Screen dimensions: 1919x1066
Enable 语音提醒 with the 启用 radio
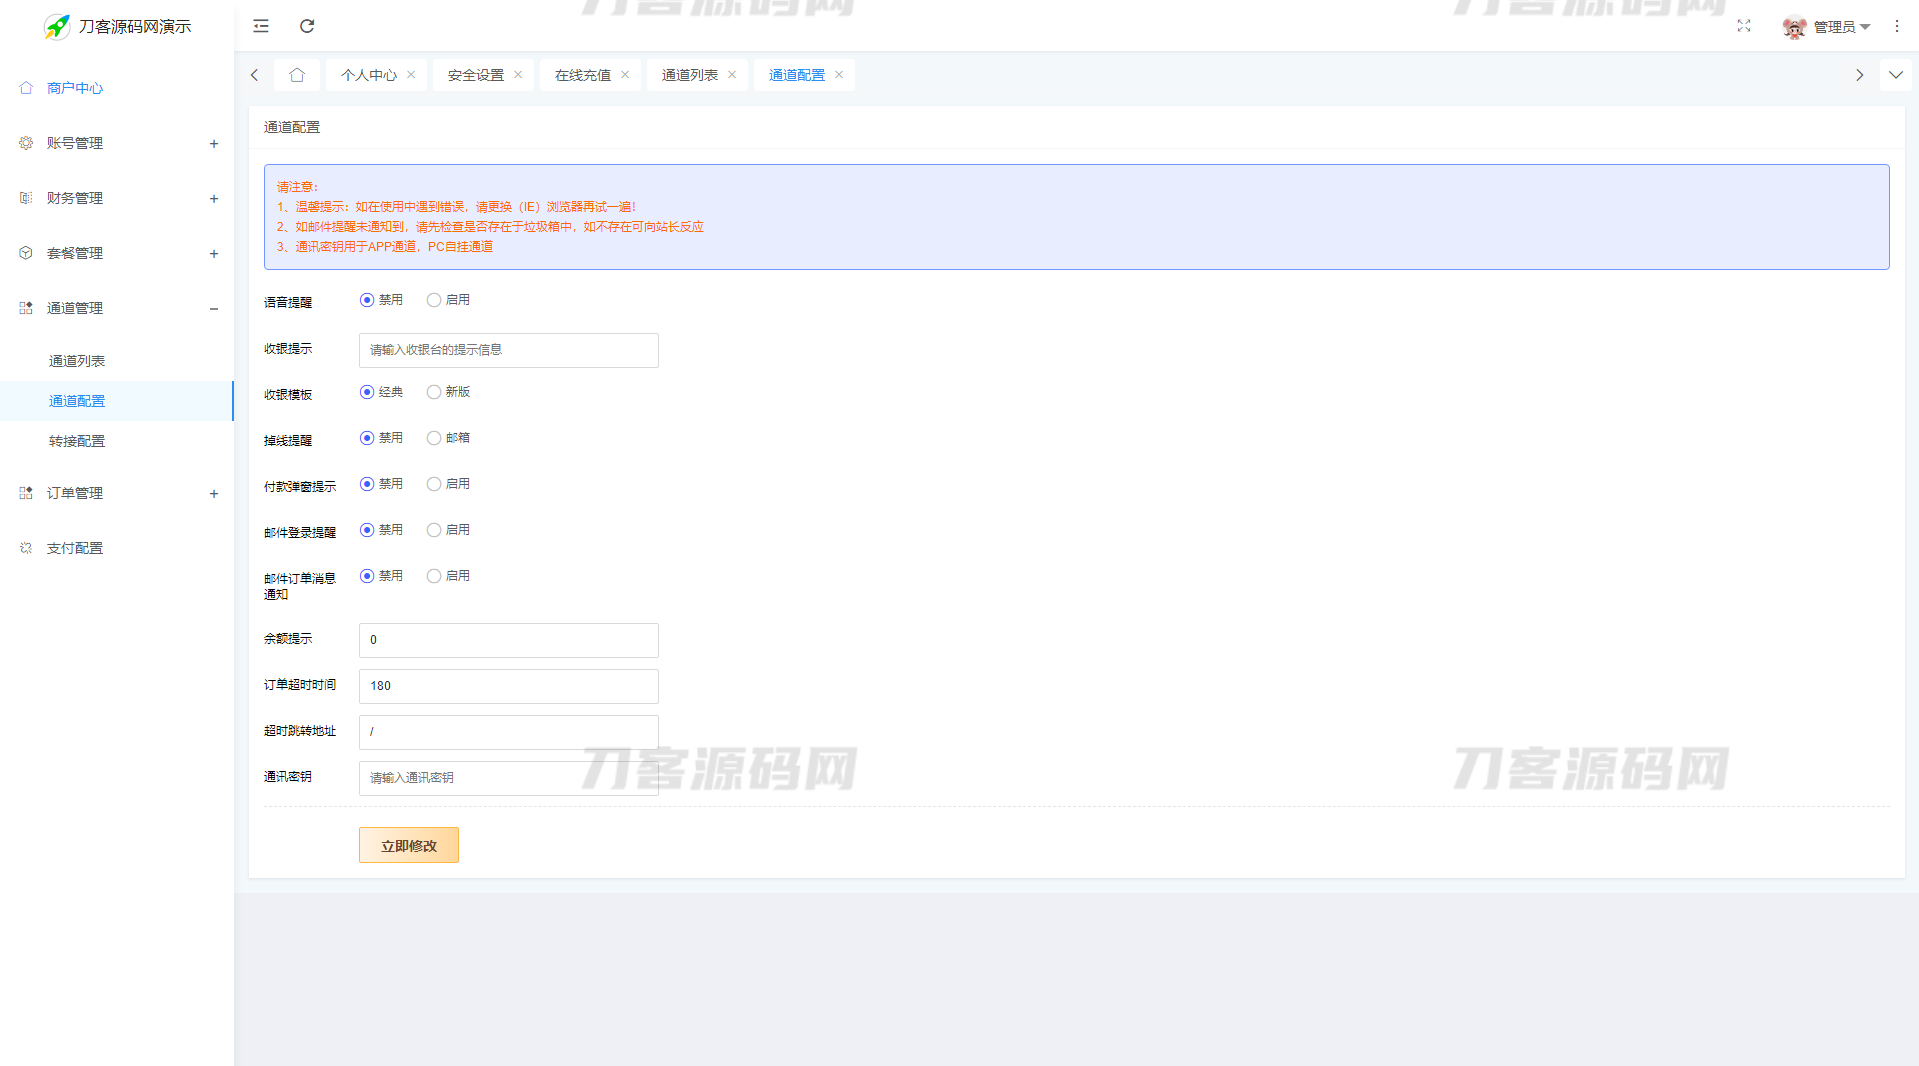coord(434,300)
